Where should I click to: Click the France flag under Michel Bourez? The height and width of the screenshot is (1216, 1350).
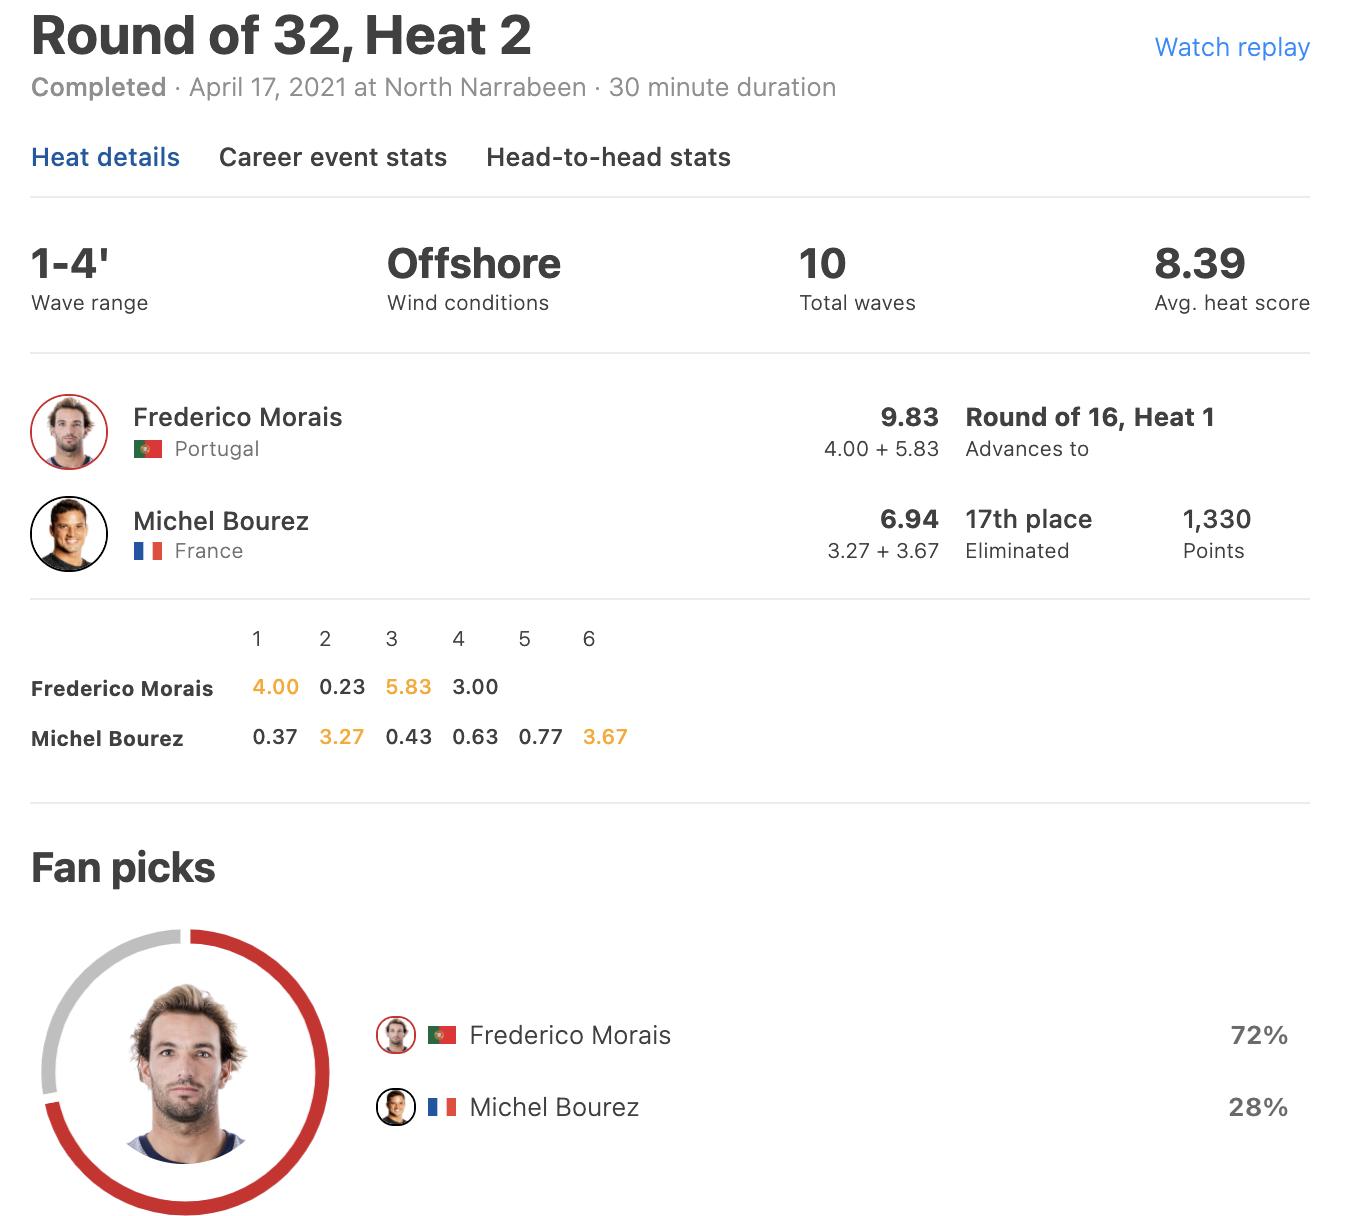148,551
